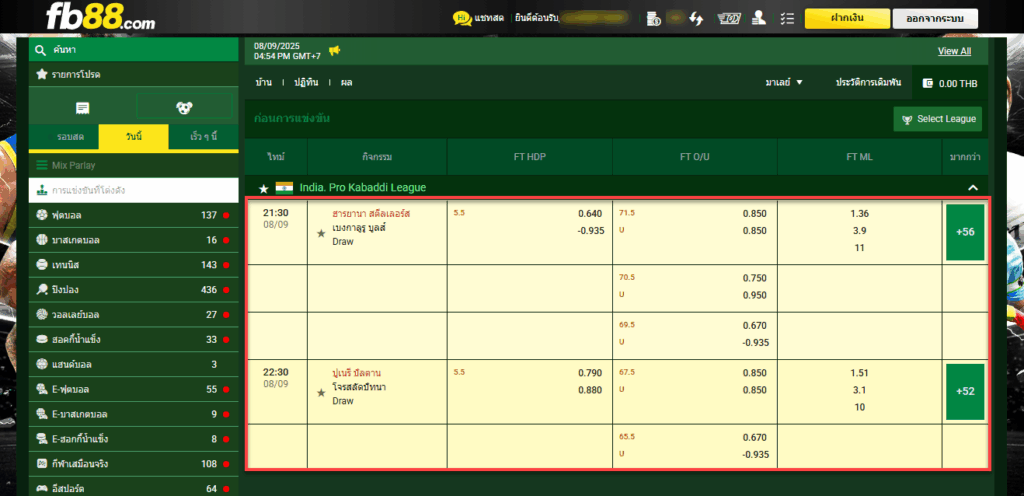Image resolution: width=1024 pixels, height=496 pixels.
Task: Pick handicap odds 0.640 for 21:30 match
Action: point(590,213)
